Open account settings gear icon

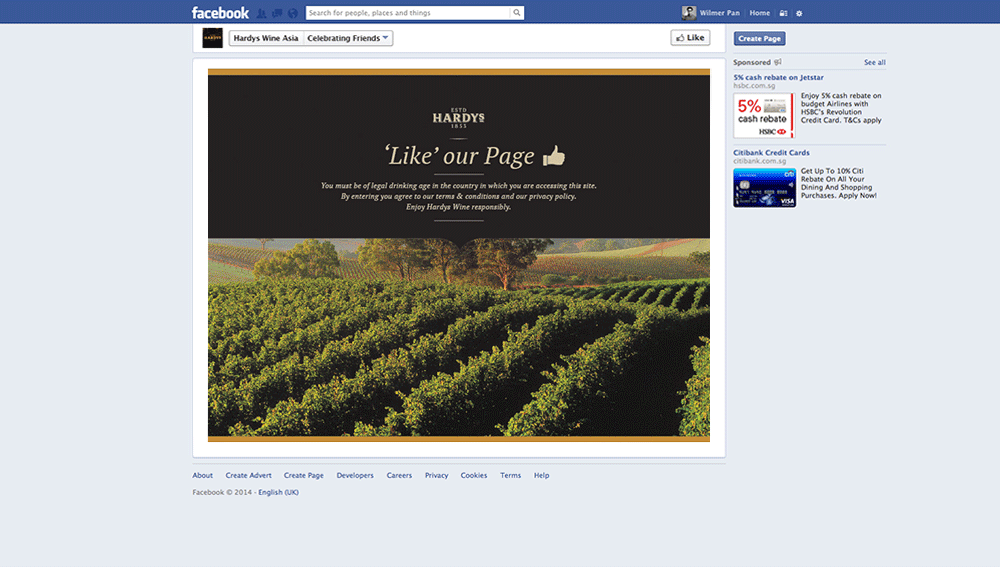799,13
